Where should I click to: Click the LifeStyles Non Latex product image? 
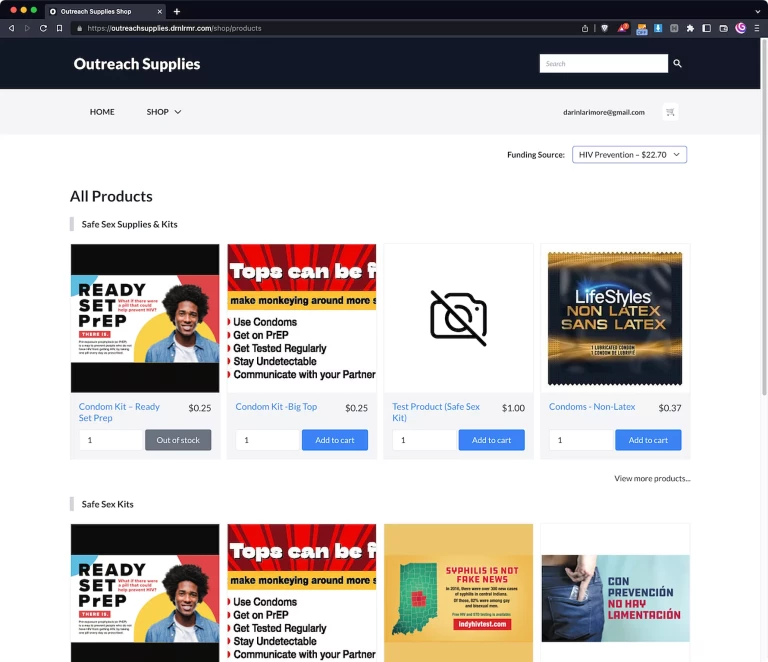(x=615, y=318)
